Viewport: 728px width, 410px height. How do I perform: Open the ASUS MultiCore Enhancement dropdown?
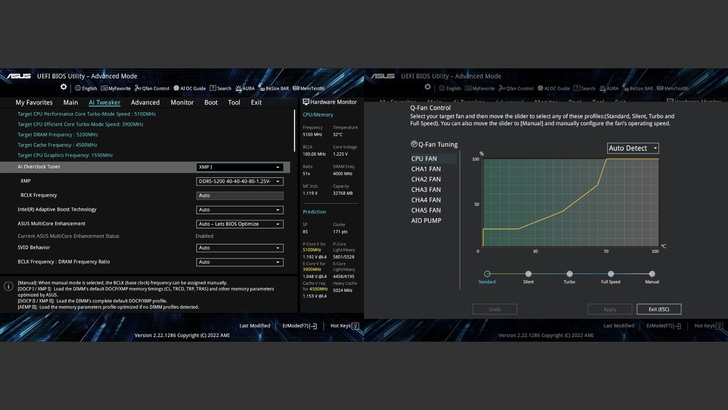point(240,224)
